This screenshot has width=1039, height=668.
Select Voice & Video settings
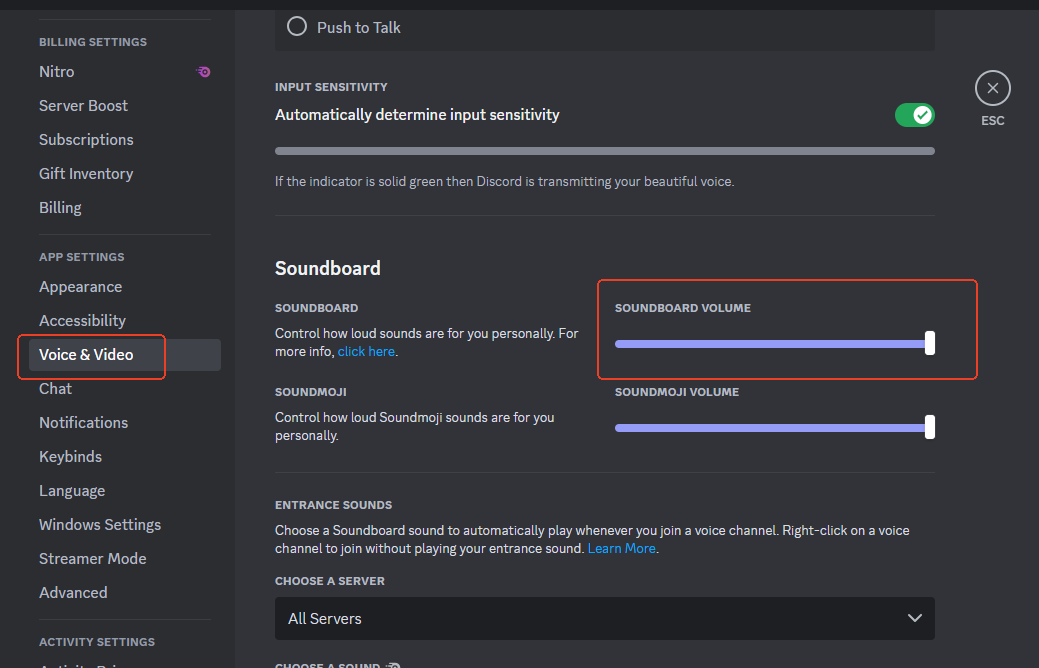tap(125, 355)
